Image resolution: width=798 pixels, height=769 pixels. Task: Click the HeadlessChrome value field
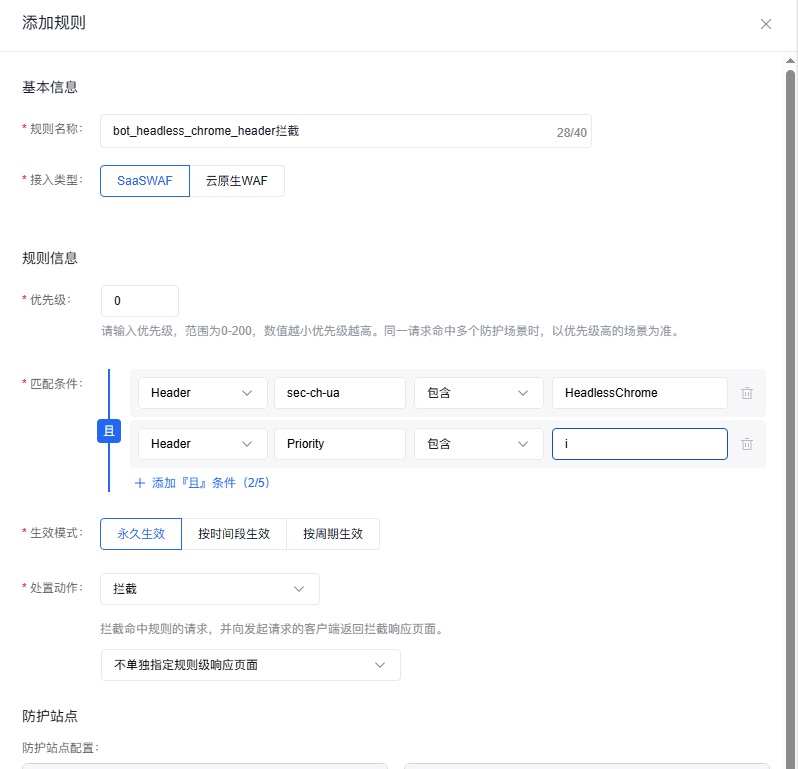pos(640,393)
